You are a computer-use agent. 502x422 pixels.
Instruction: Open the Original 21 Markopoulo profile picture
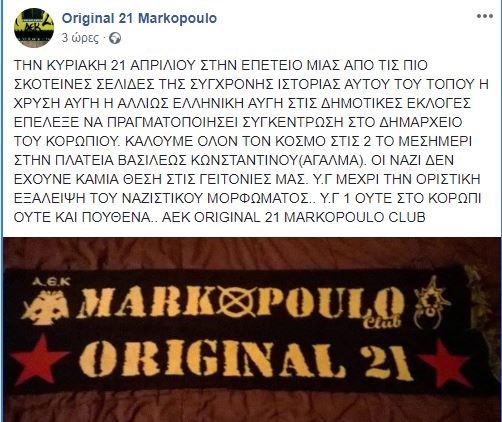click(34, 28)
